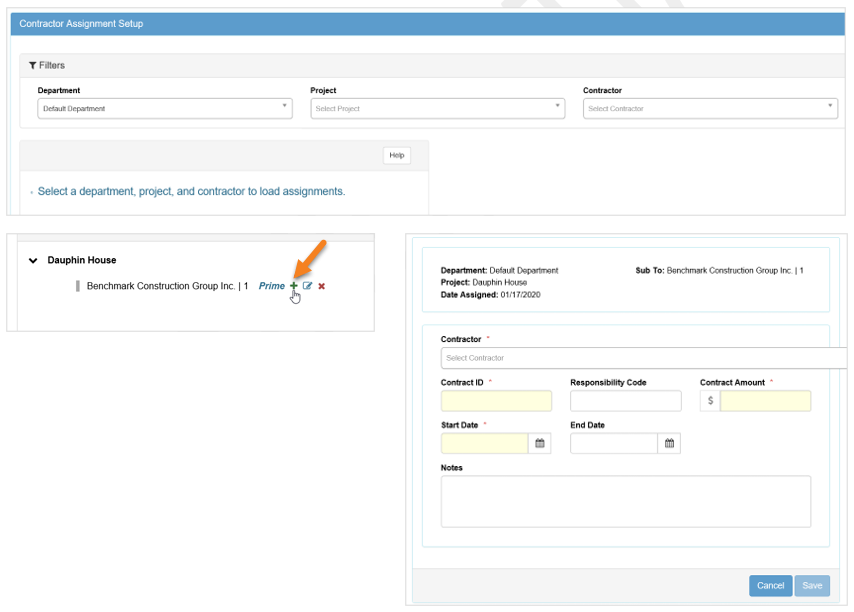Click the 'Select a department, project' message

click(x=191, y=192)
